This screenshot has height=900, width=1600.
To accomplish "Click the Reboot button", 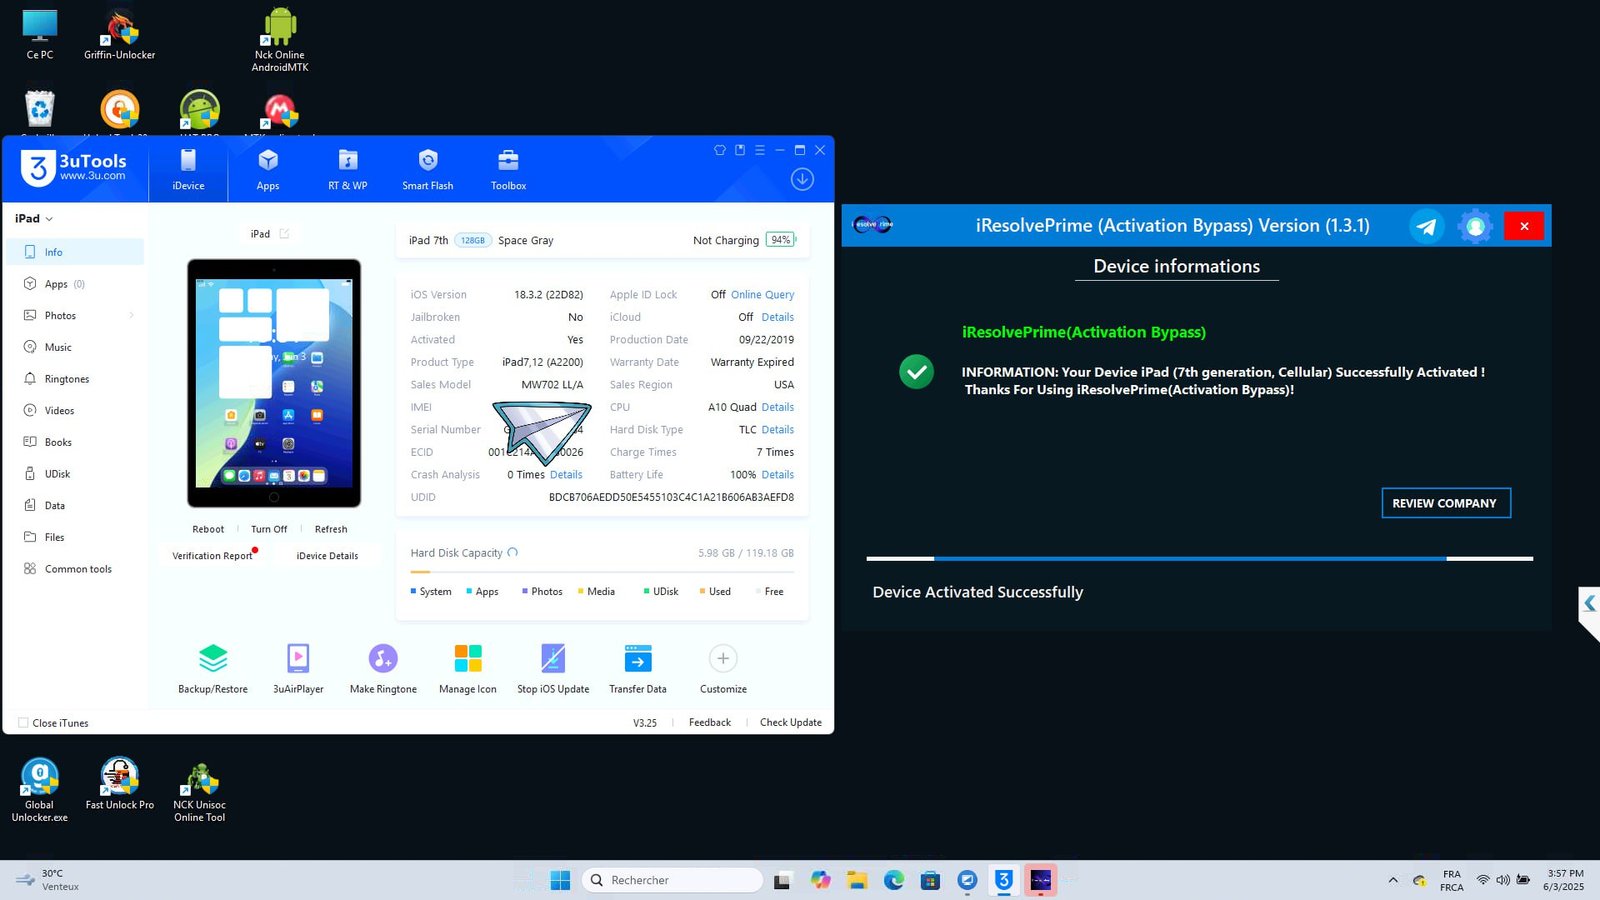I will pyautogui.click(x=208, y=529).
